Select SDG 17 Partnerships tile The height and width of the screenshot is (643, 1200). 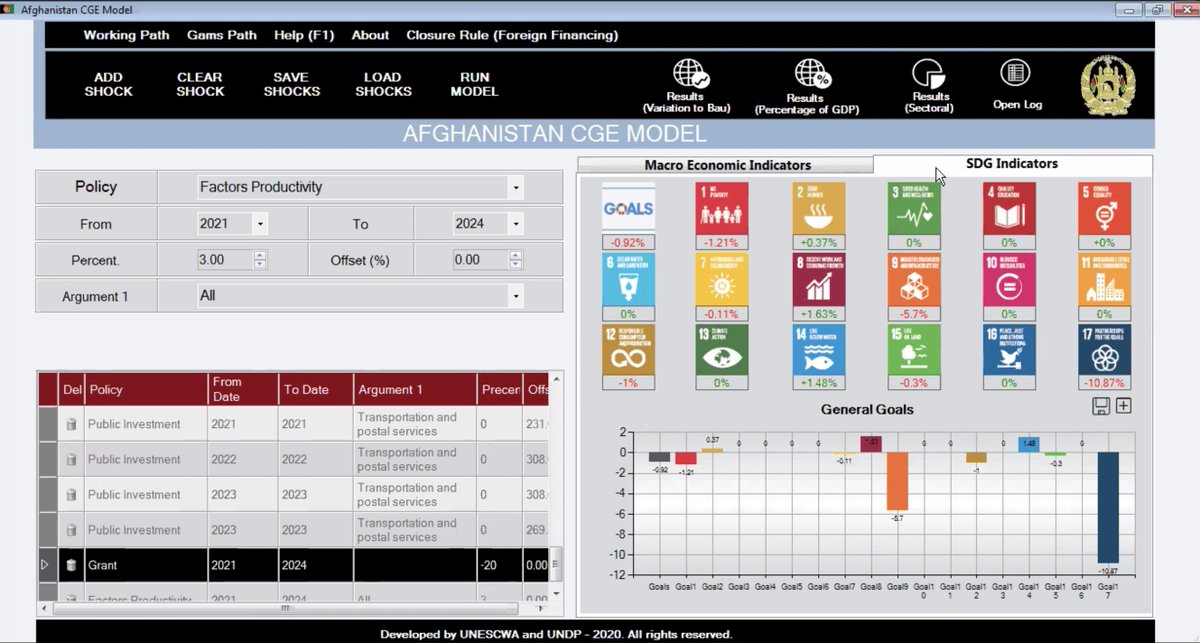1105,349
